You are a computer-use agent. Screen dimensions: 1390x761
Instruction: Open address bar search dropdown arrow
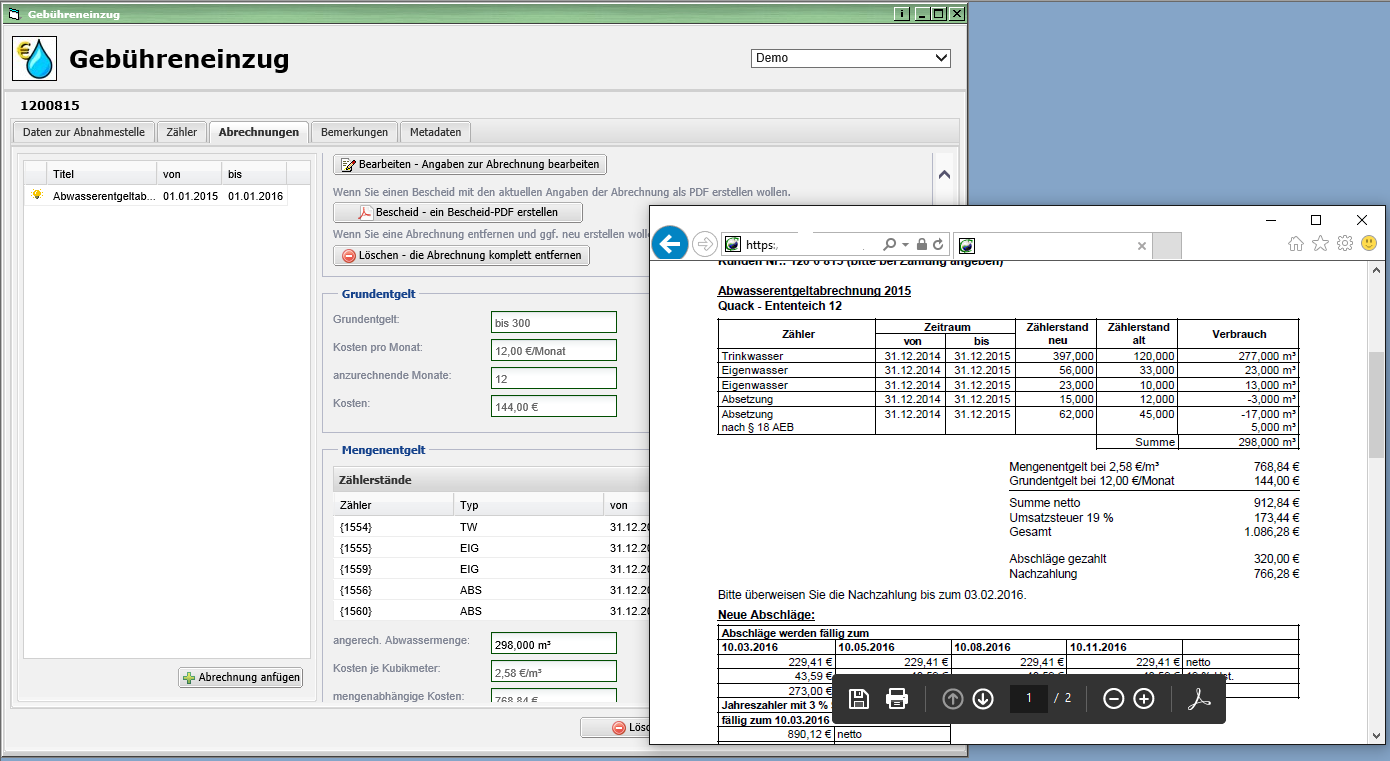905,245
